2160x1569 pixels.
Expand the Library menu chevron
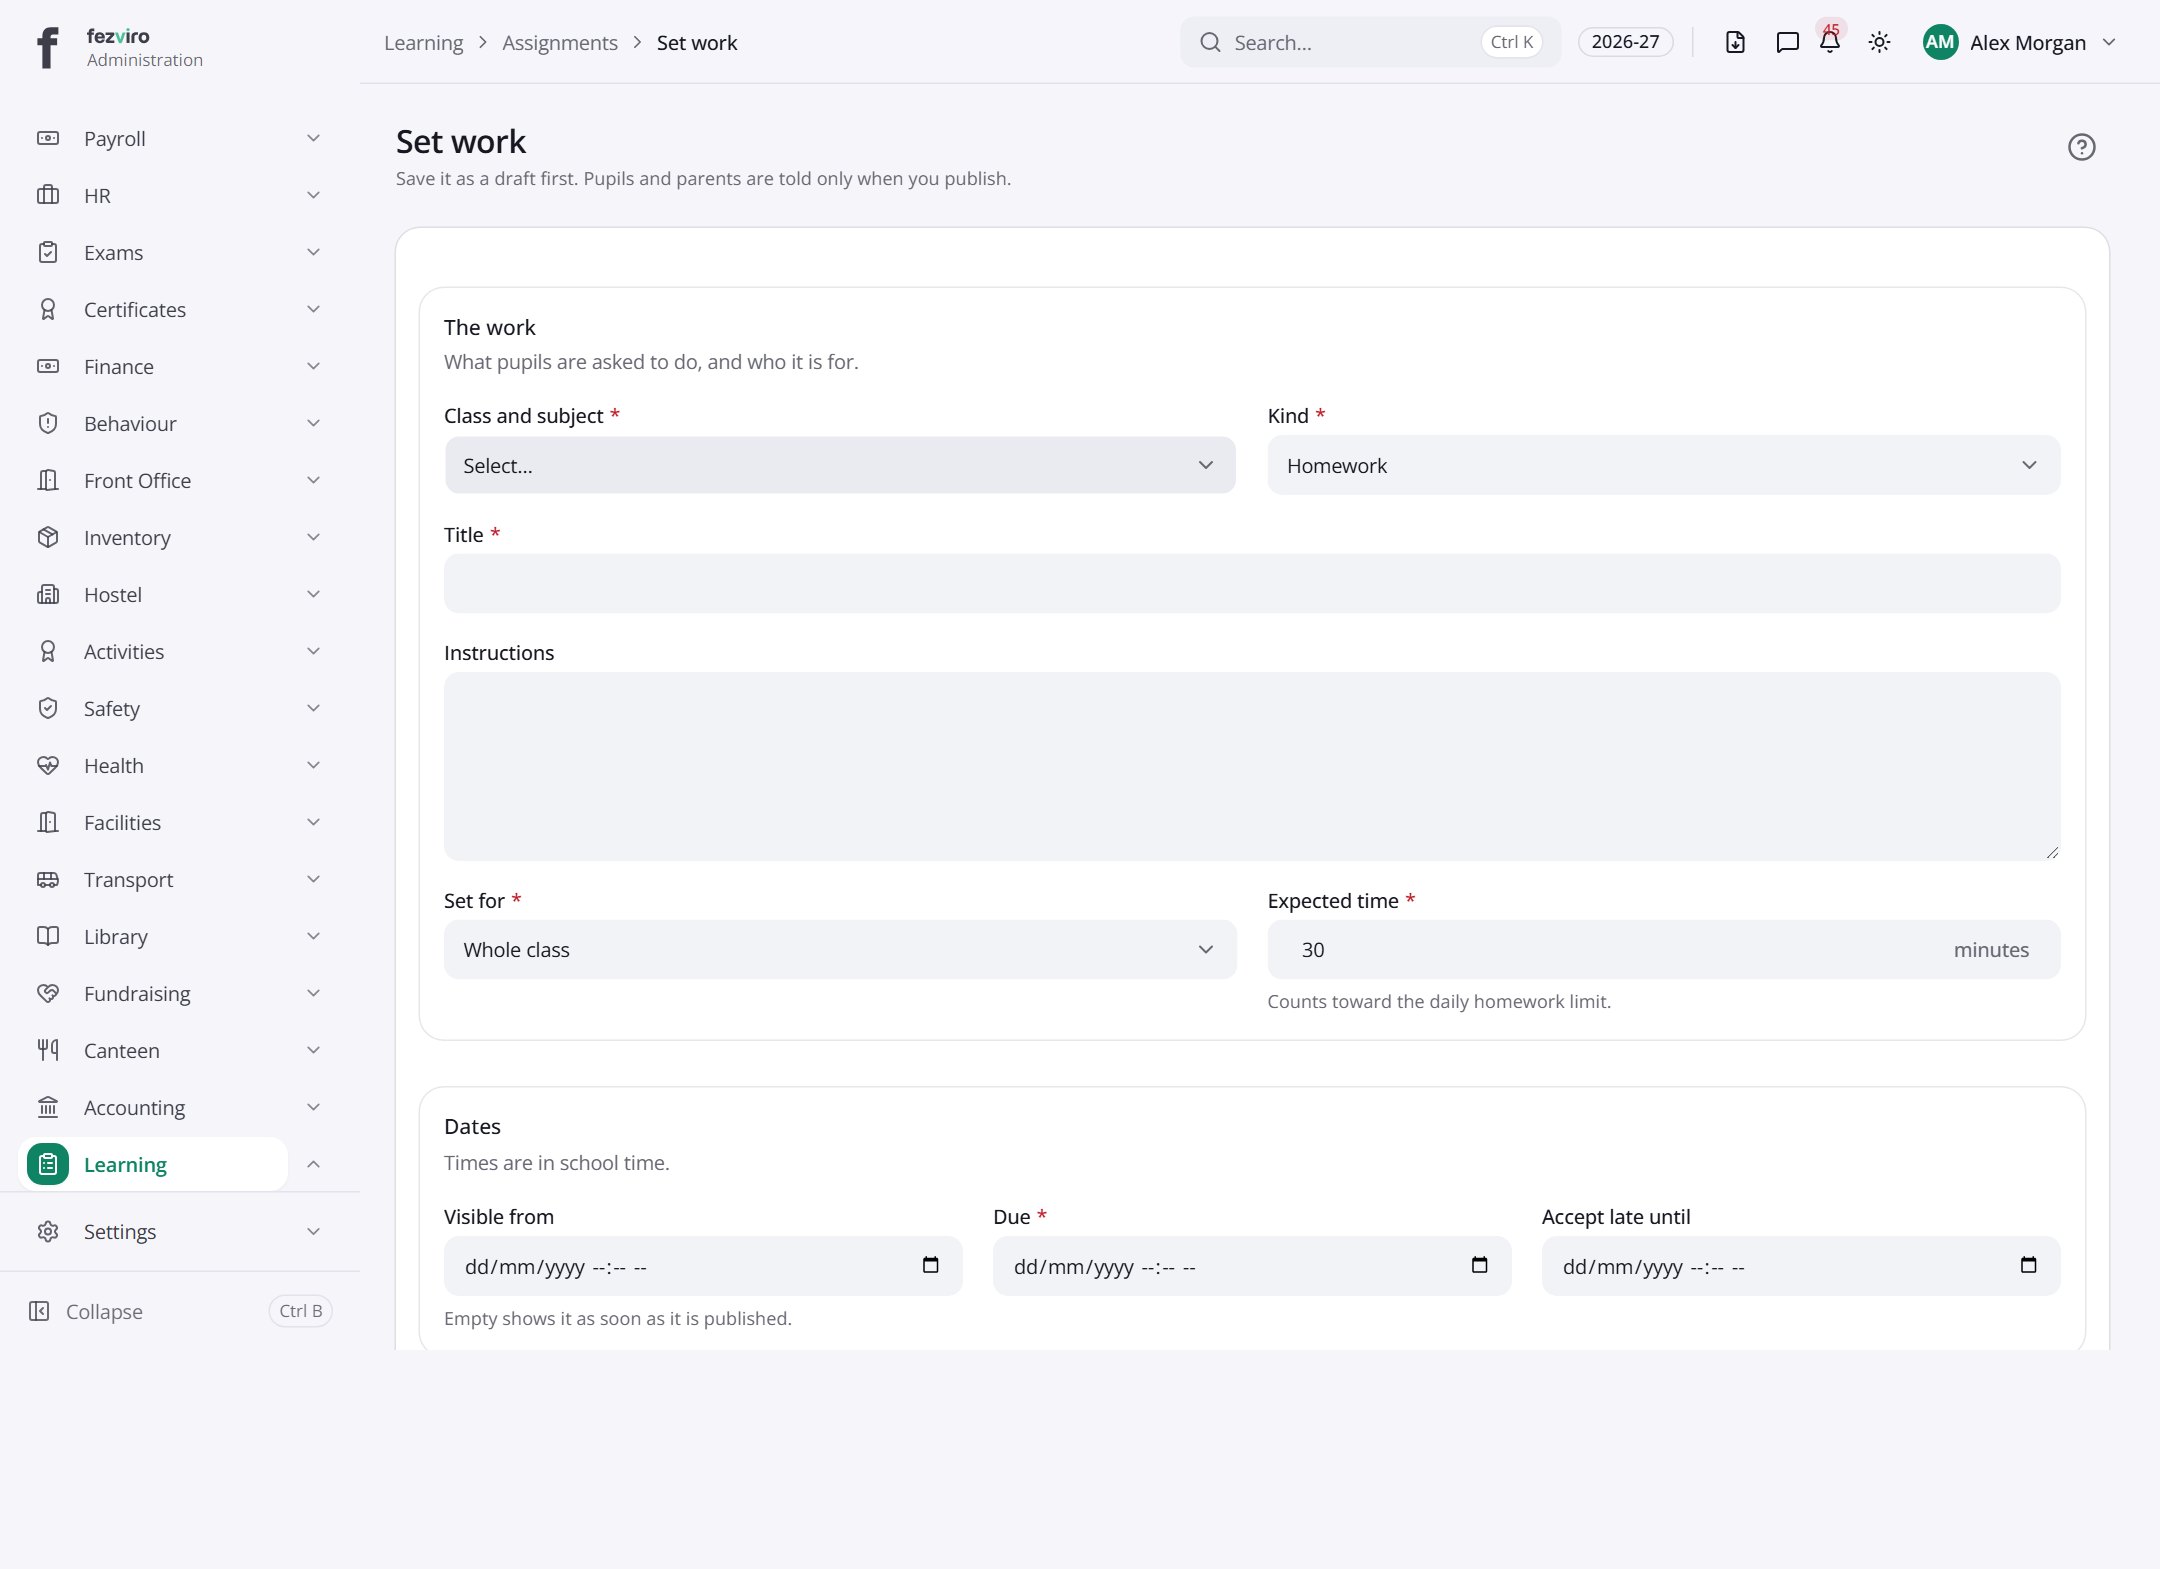tap(313, 936)
